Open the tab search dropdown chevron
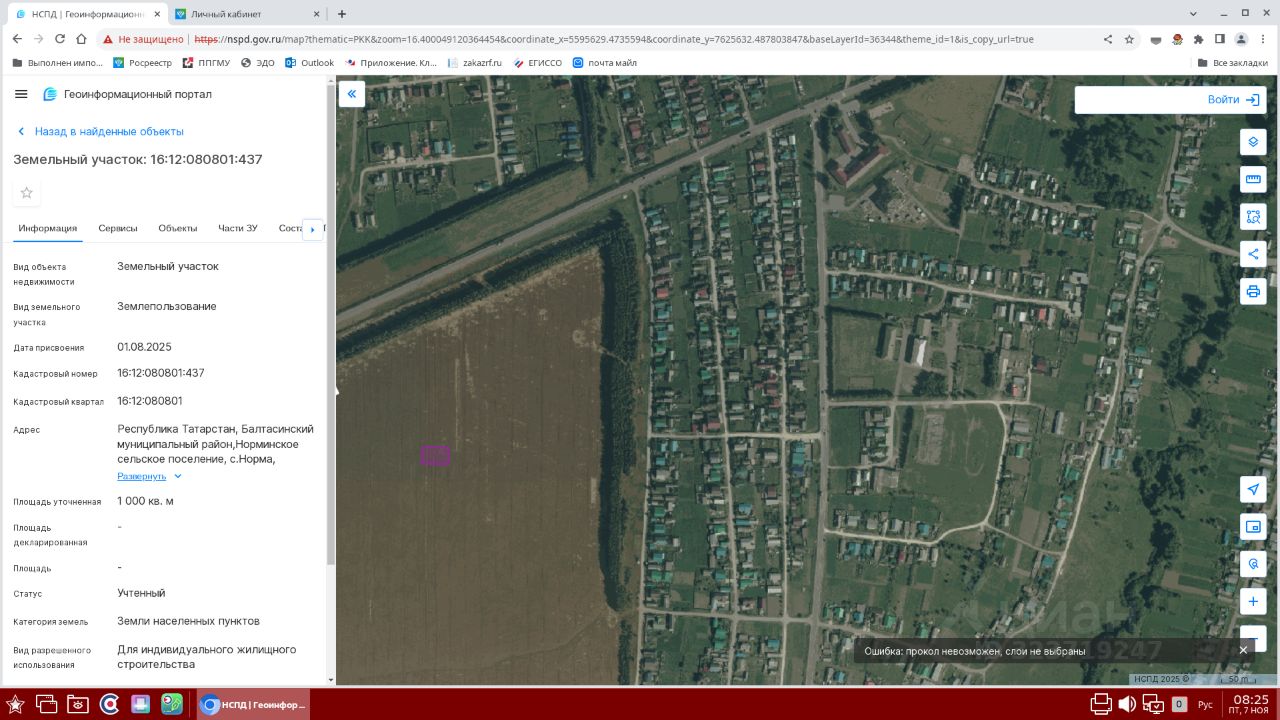The height and width of the screenshot is (720, 1280). pos(1195,13)
